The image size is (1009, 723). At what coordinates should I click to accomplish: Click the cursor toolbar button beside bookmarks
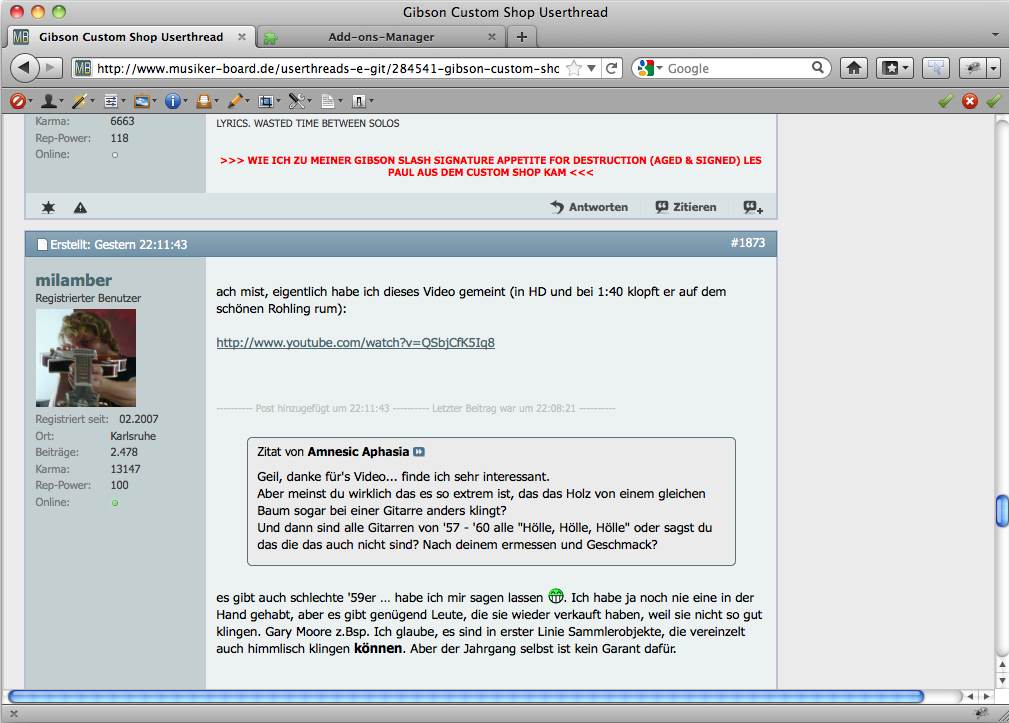click(x=936, y=68)
